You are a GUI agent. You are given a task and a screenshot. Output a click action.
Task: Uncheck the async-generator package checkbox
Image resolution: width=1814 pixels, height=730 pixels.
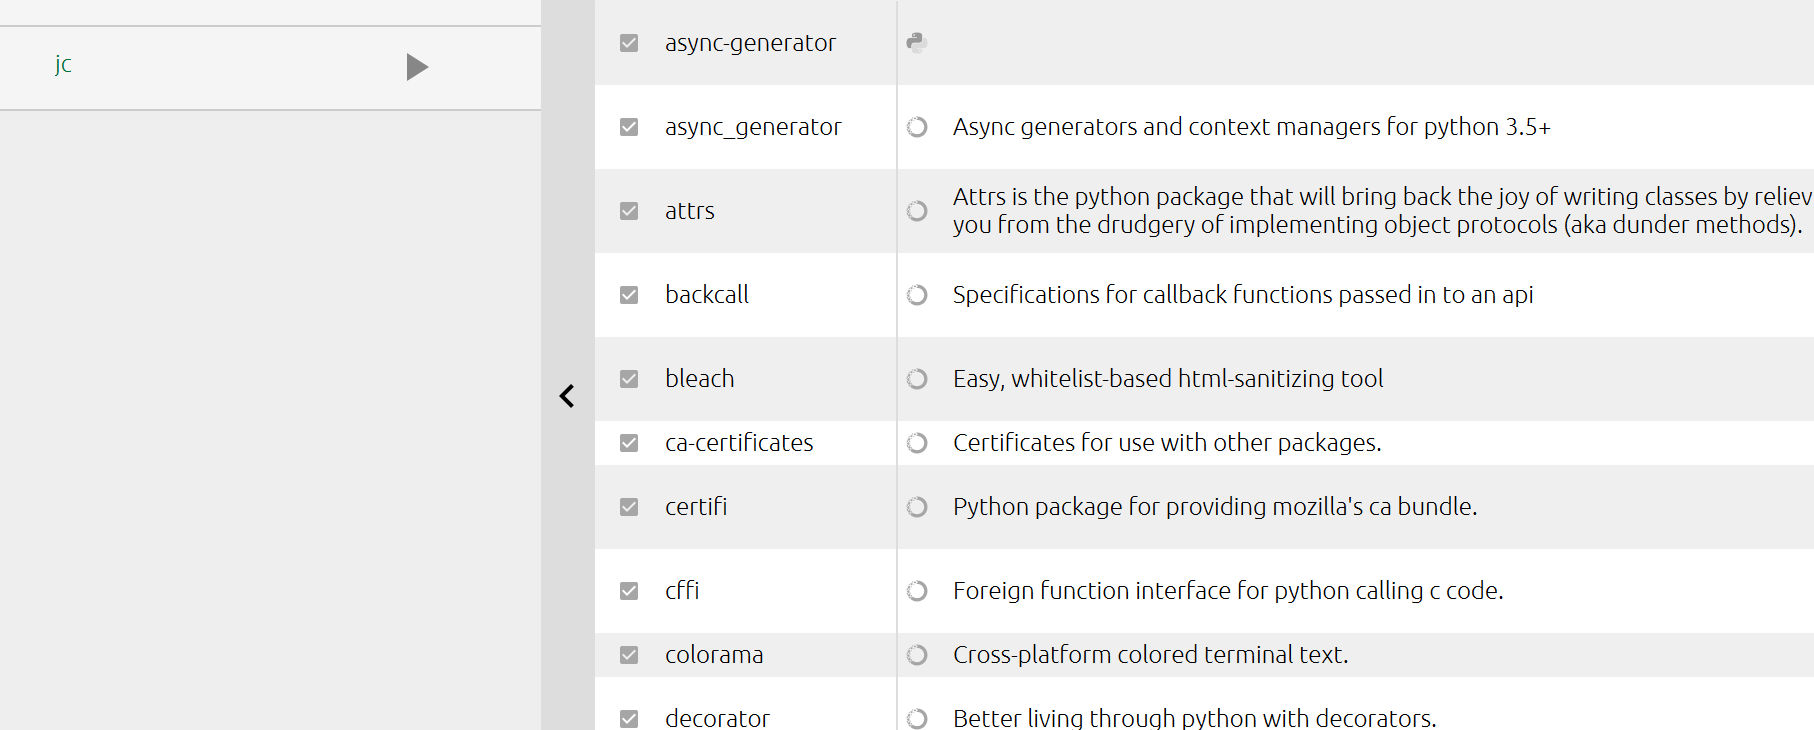point(629,43)
